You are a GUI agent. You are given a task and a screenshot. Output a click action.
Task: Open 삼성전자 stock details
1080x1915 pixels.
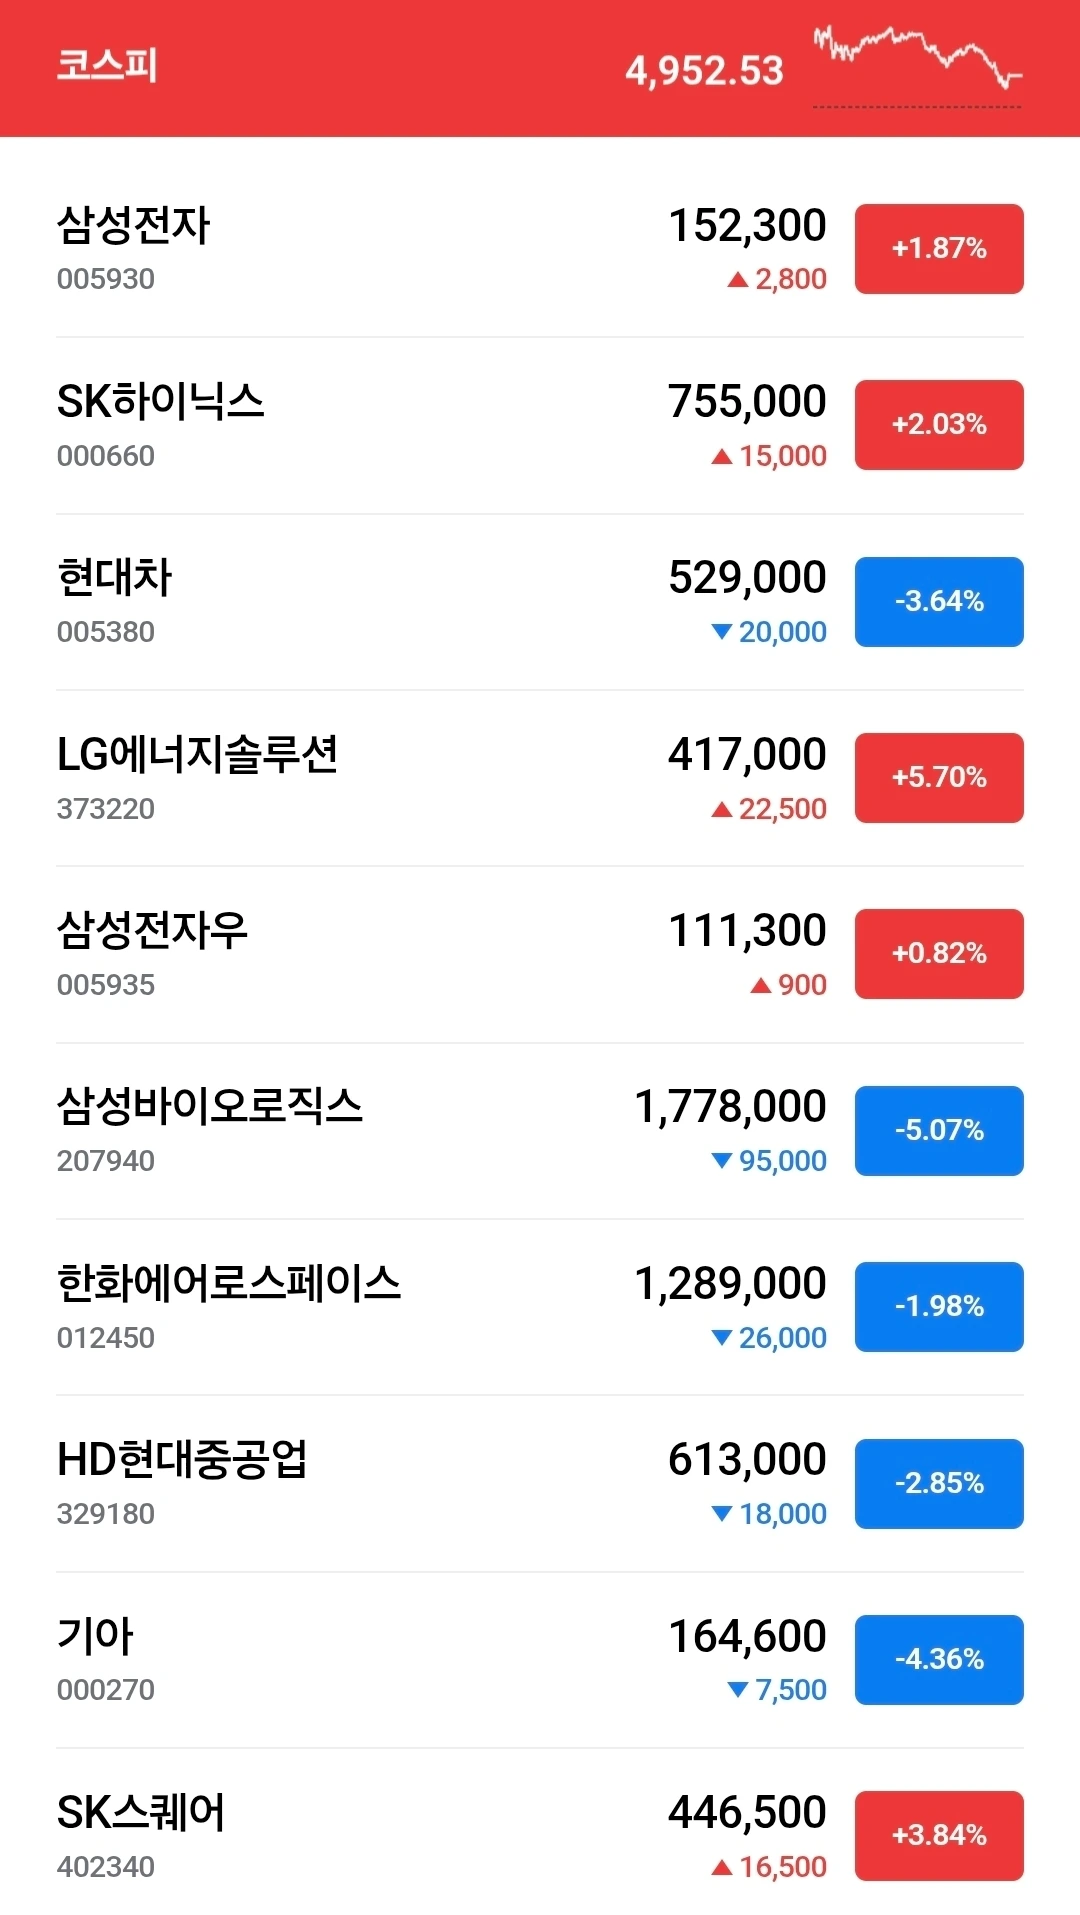pyautogui.click(x=540, y=249)
